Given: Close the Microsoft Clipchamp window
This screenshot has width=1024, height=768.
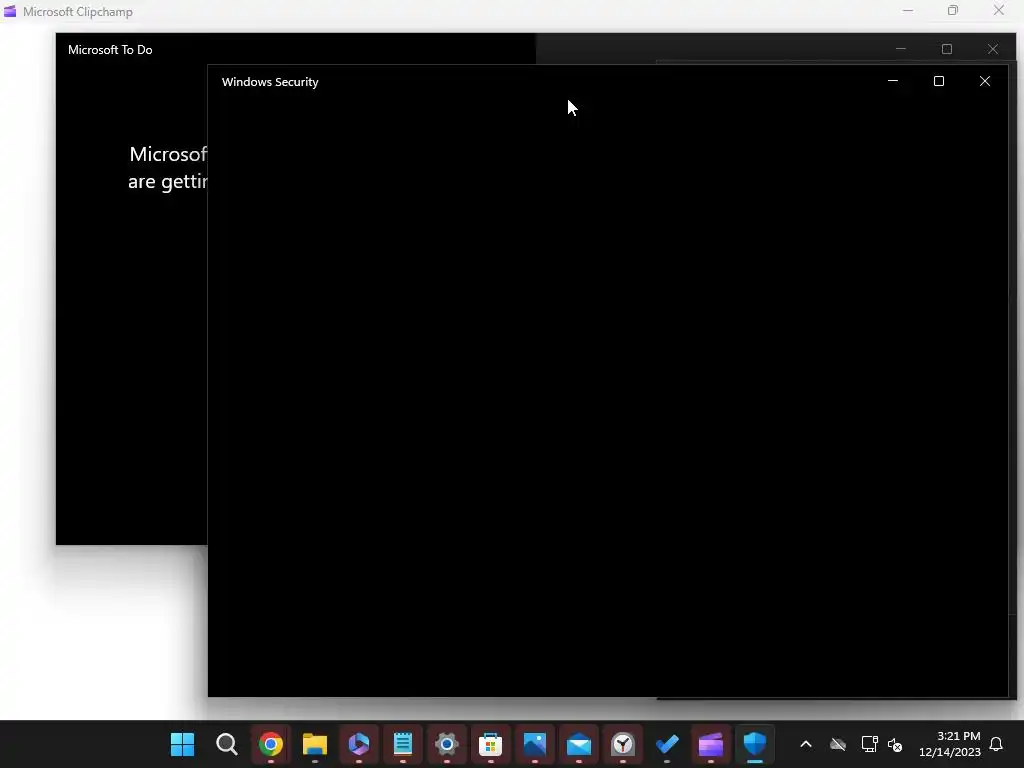Looking at the screenshot, I should [999, 10].
